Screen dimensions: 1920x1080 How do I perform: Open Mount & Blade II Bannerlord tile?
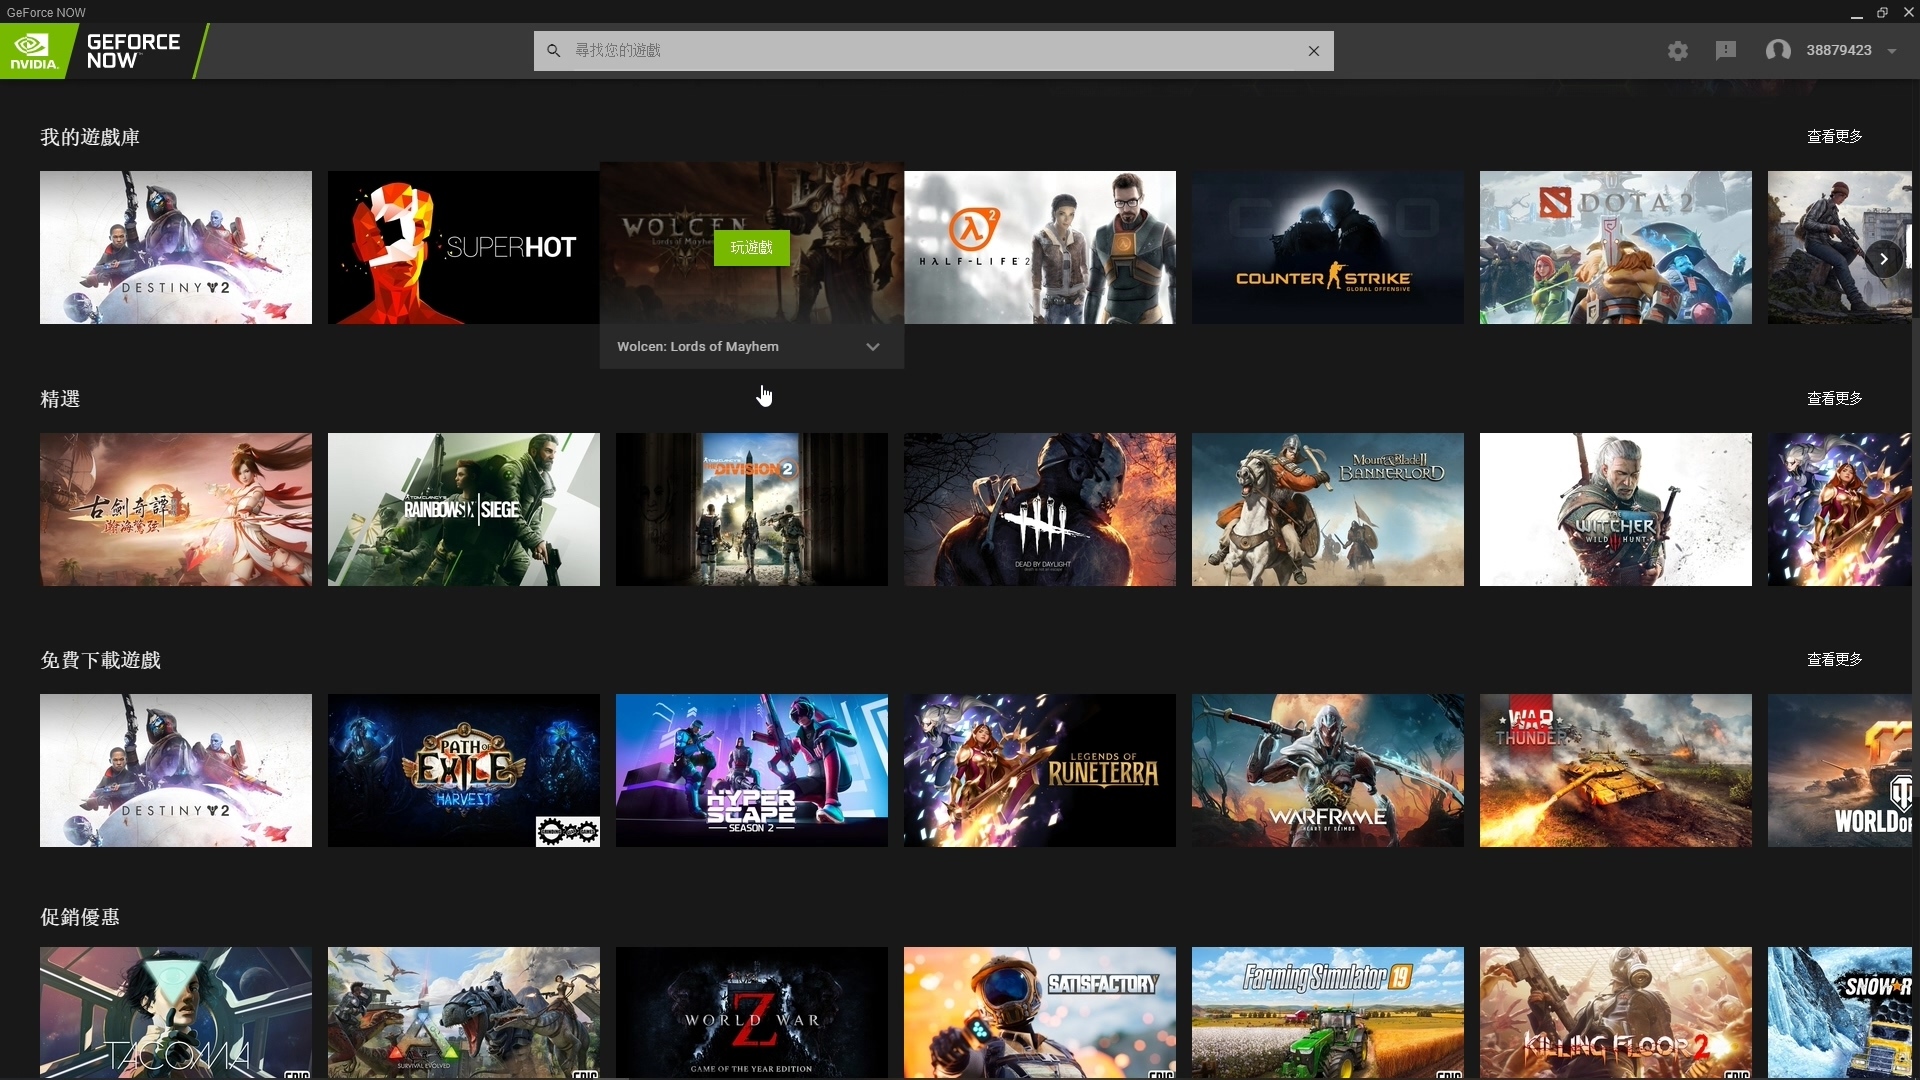(x=1328, y=509)
